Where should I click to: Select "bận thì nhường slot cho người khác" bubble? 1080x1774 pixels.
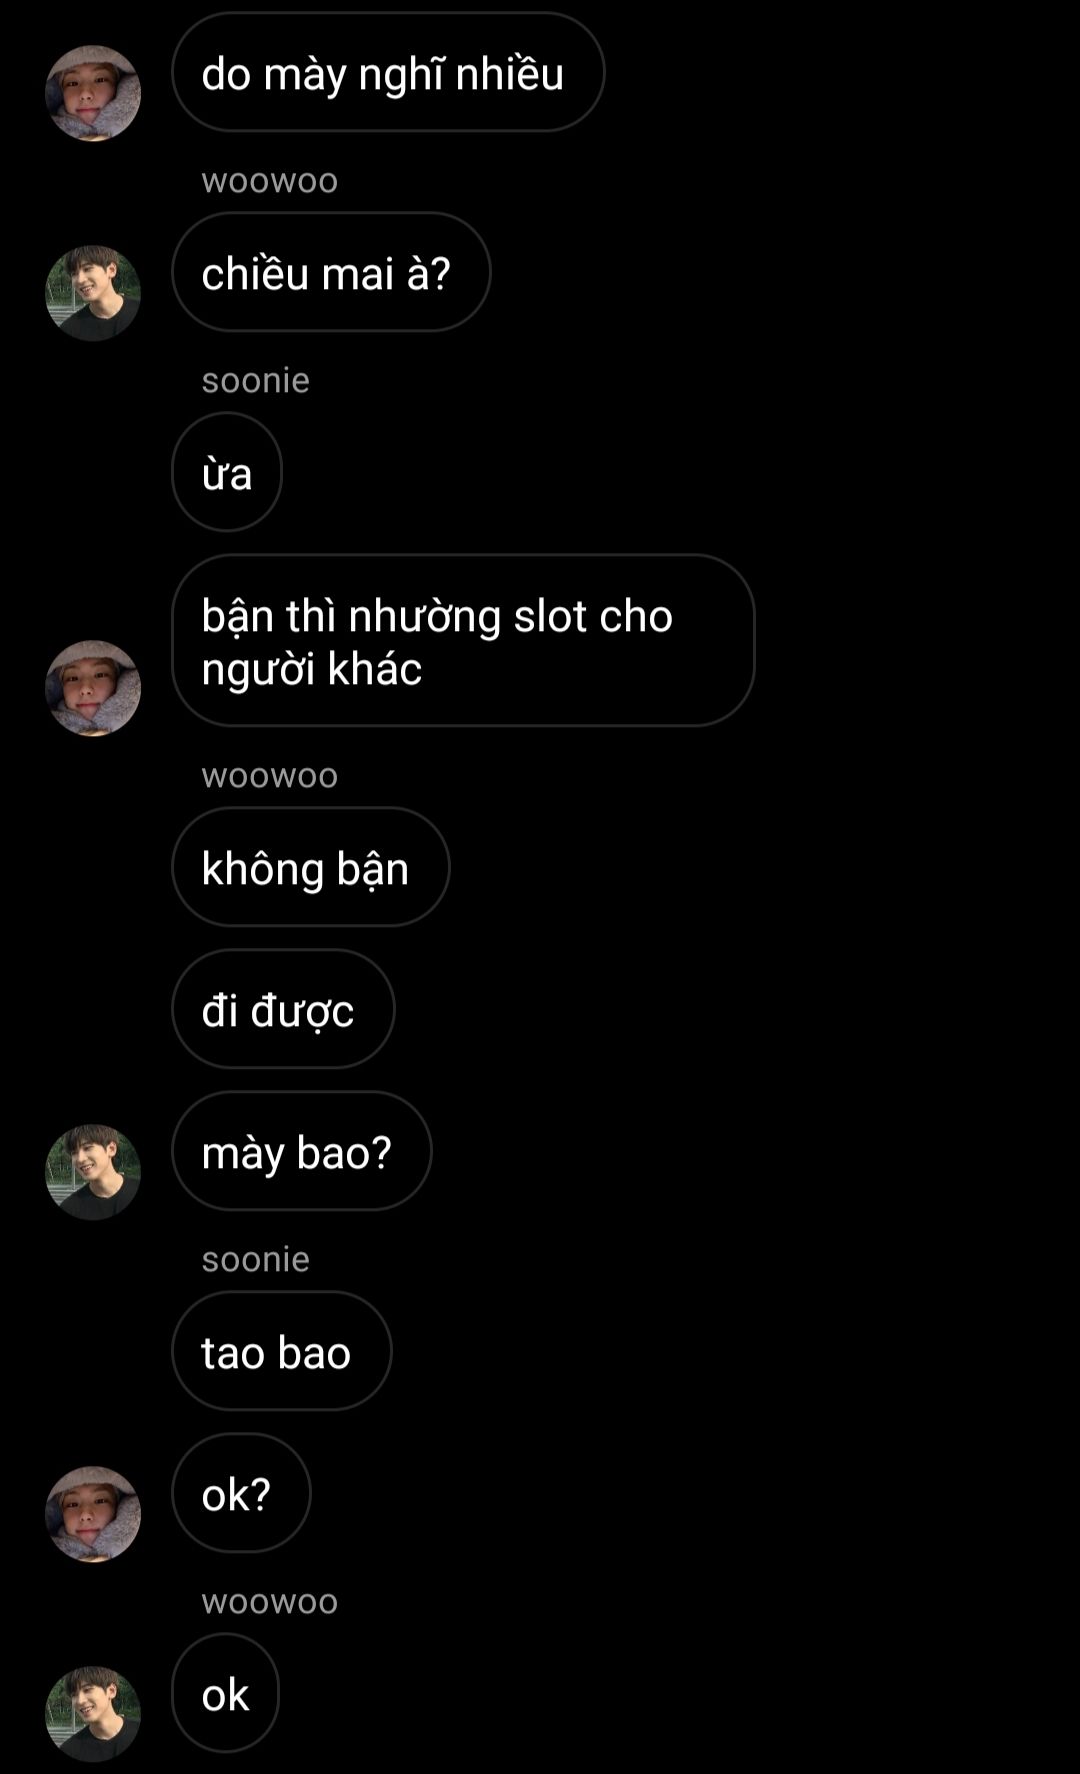(x=463, y=640)
